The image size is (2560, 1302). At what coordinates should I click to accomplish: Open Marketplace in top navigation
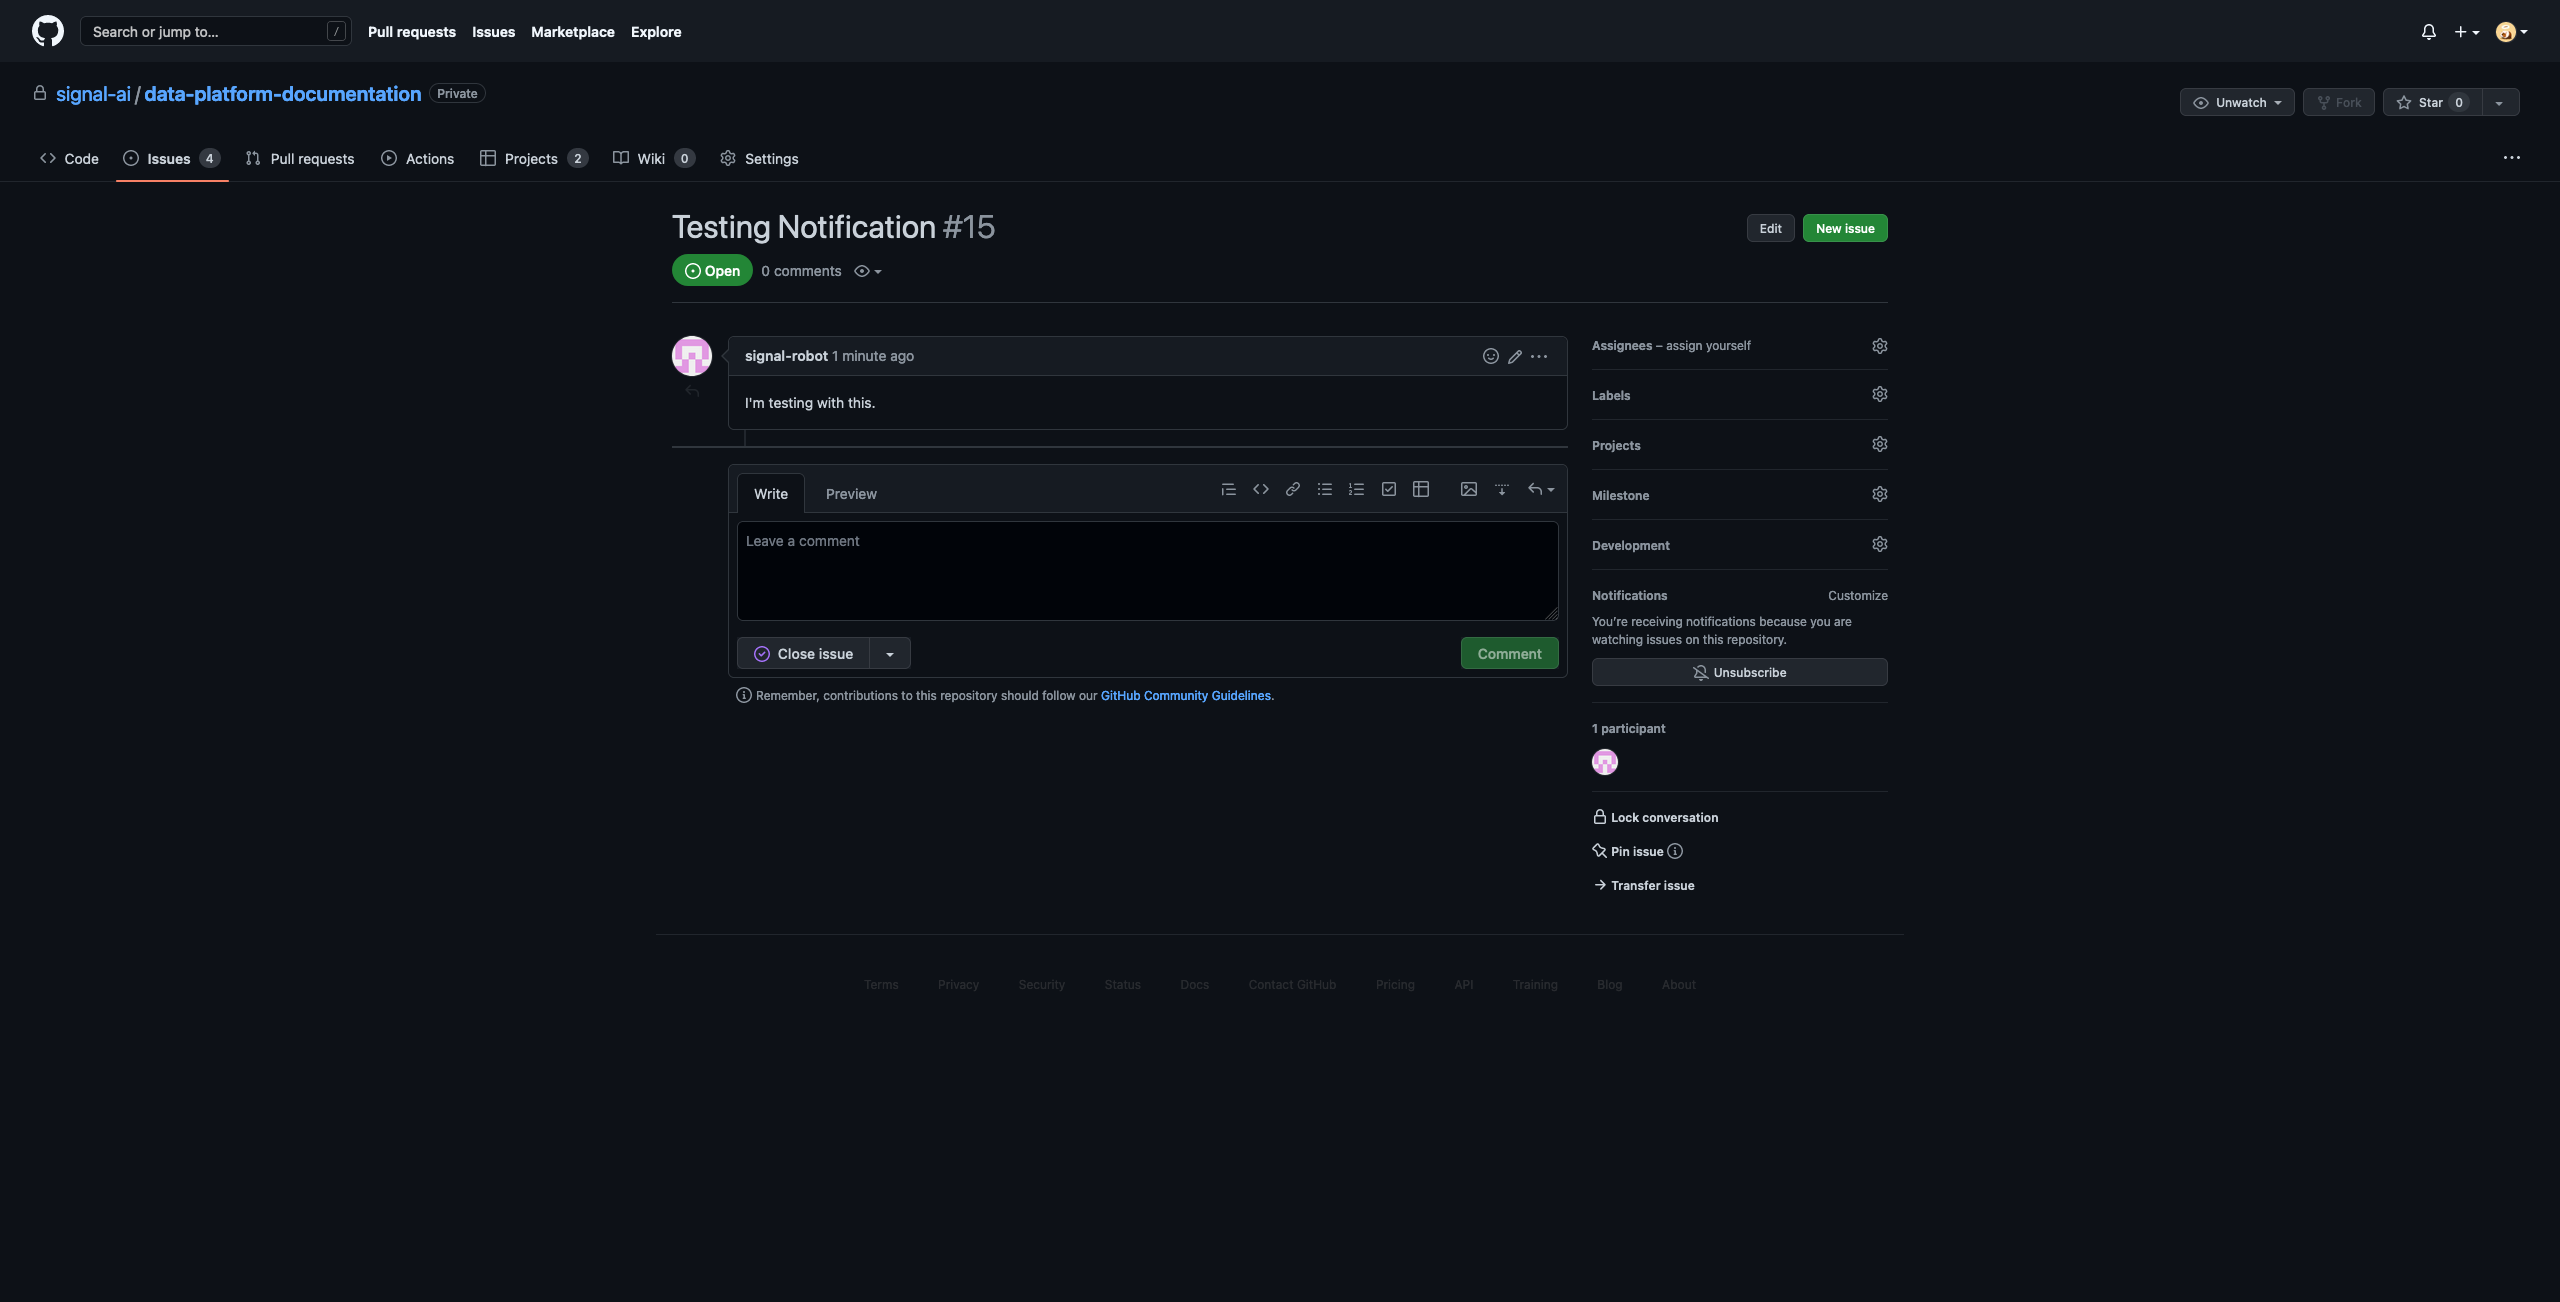[x=573, y=32]
